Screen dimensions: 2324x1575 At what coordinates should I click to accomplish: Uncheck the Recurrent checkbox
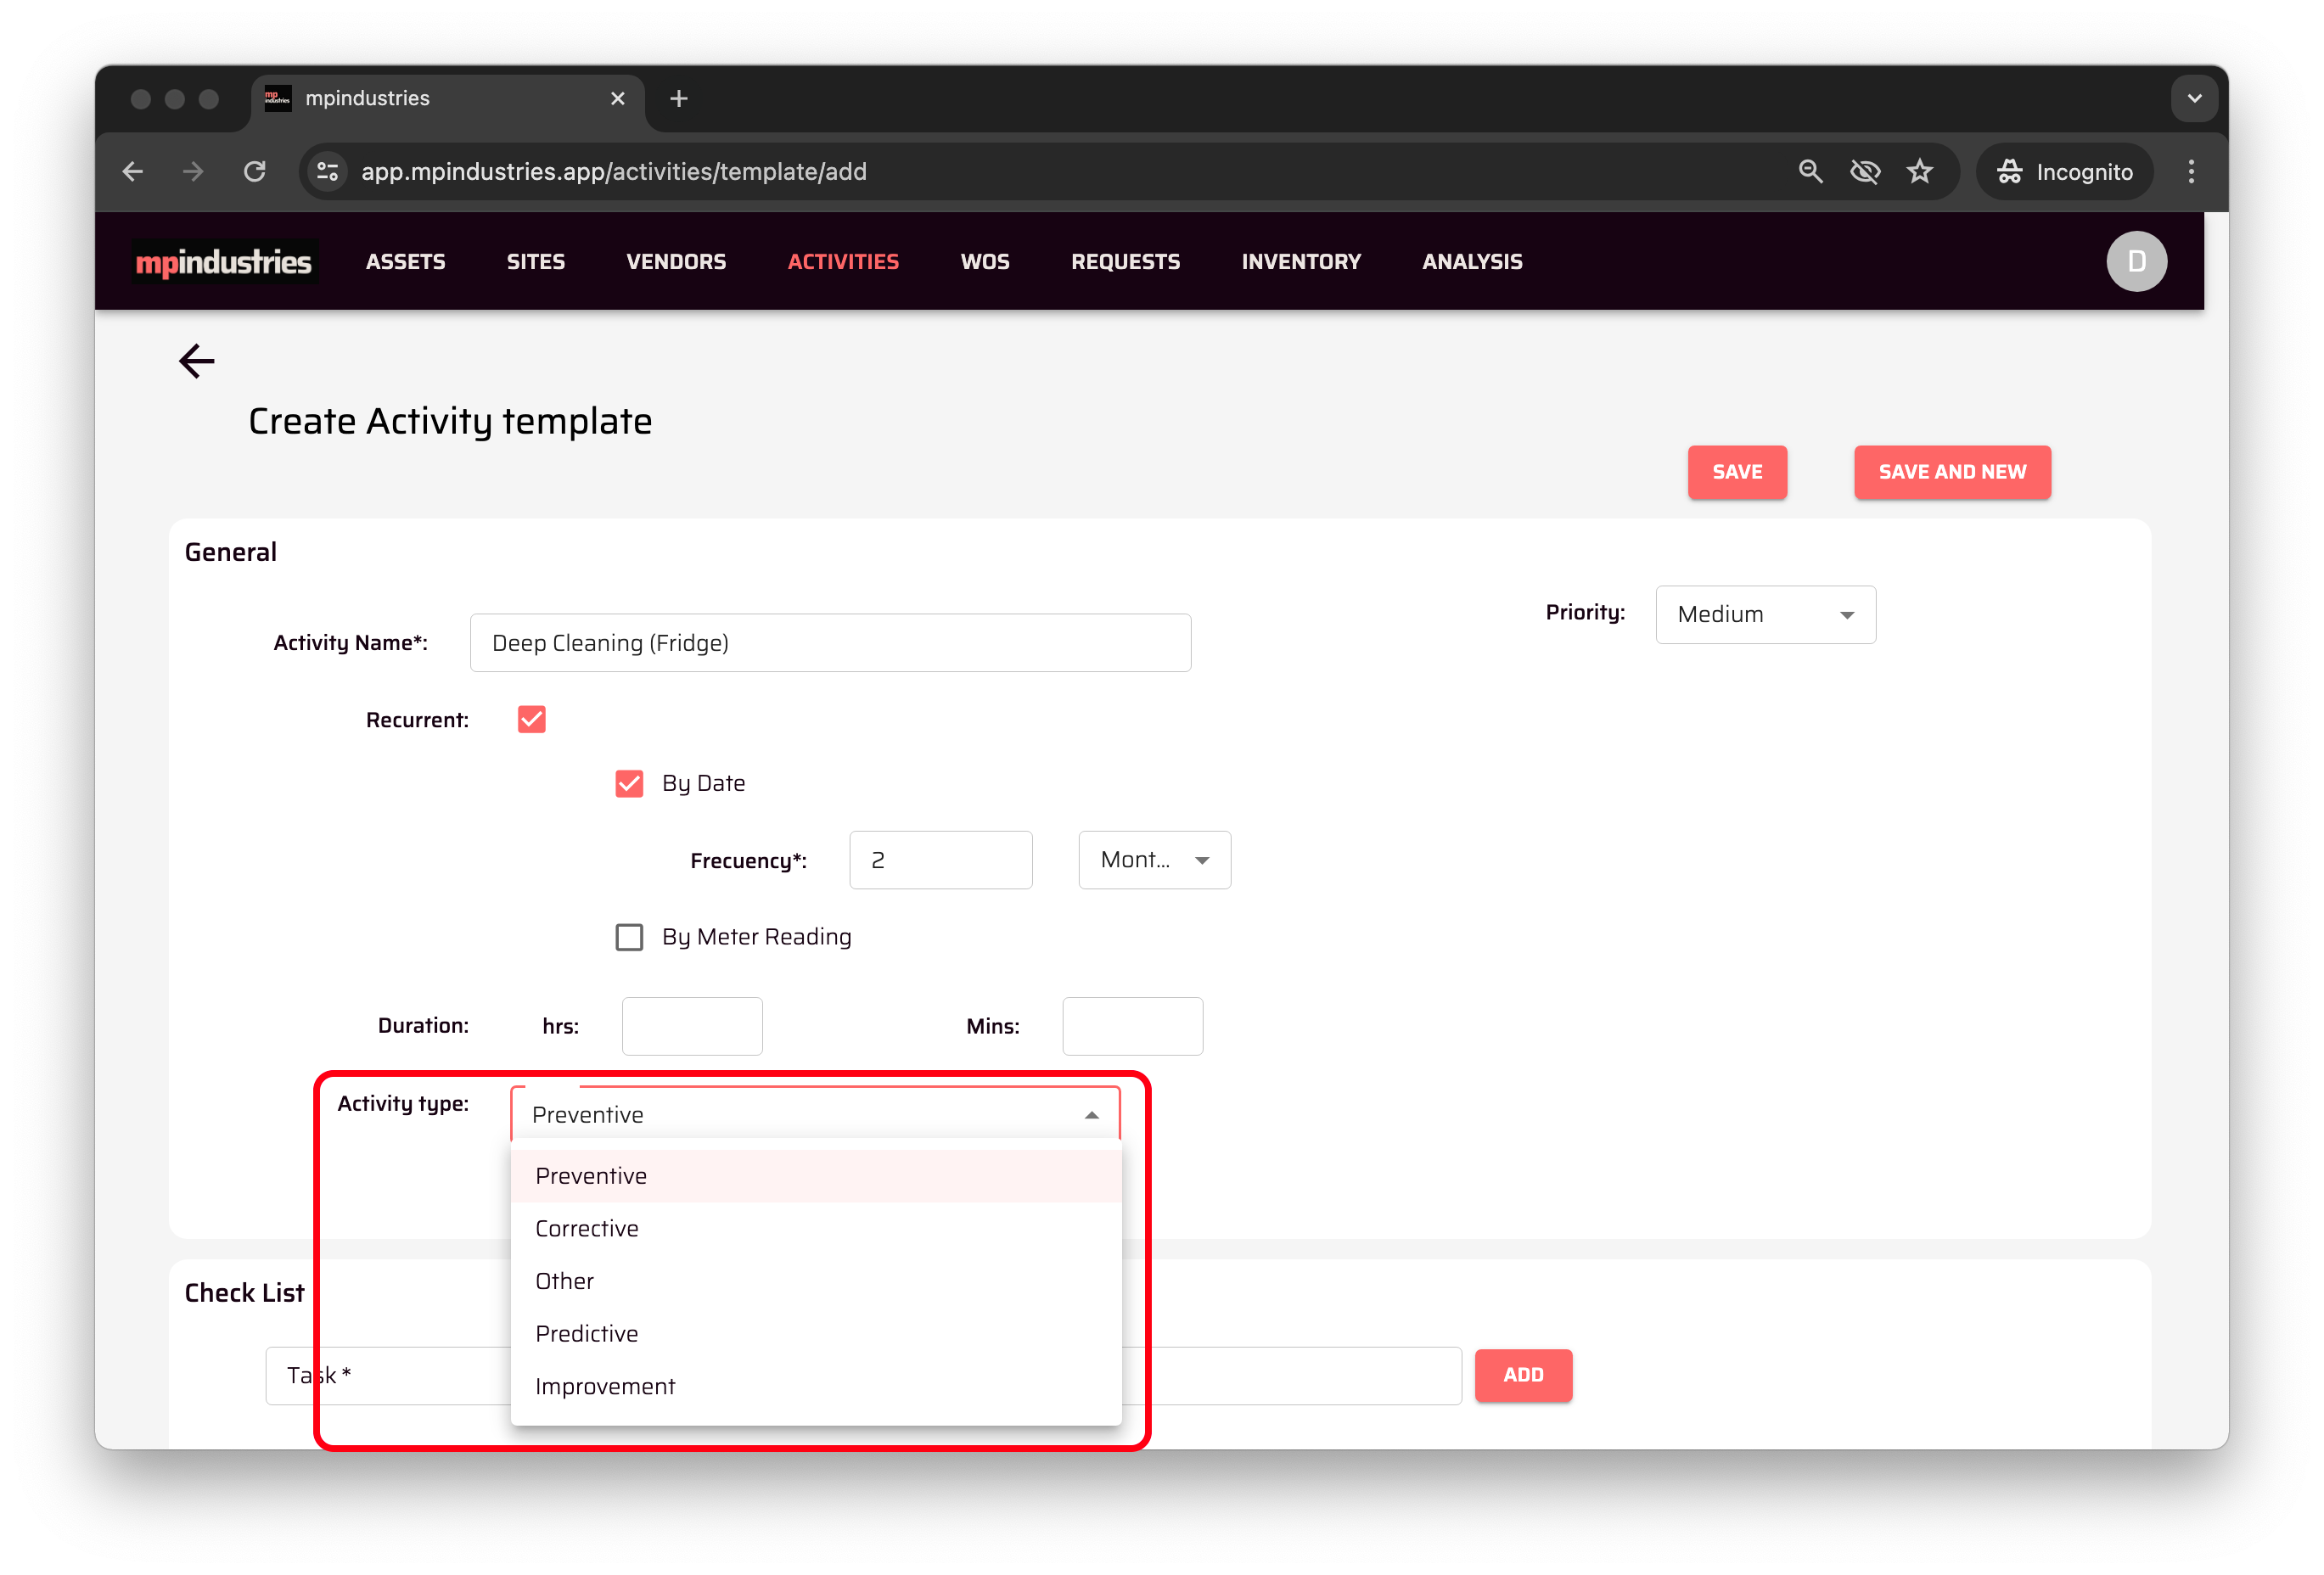[531, 720]
